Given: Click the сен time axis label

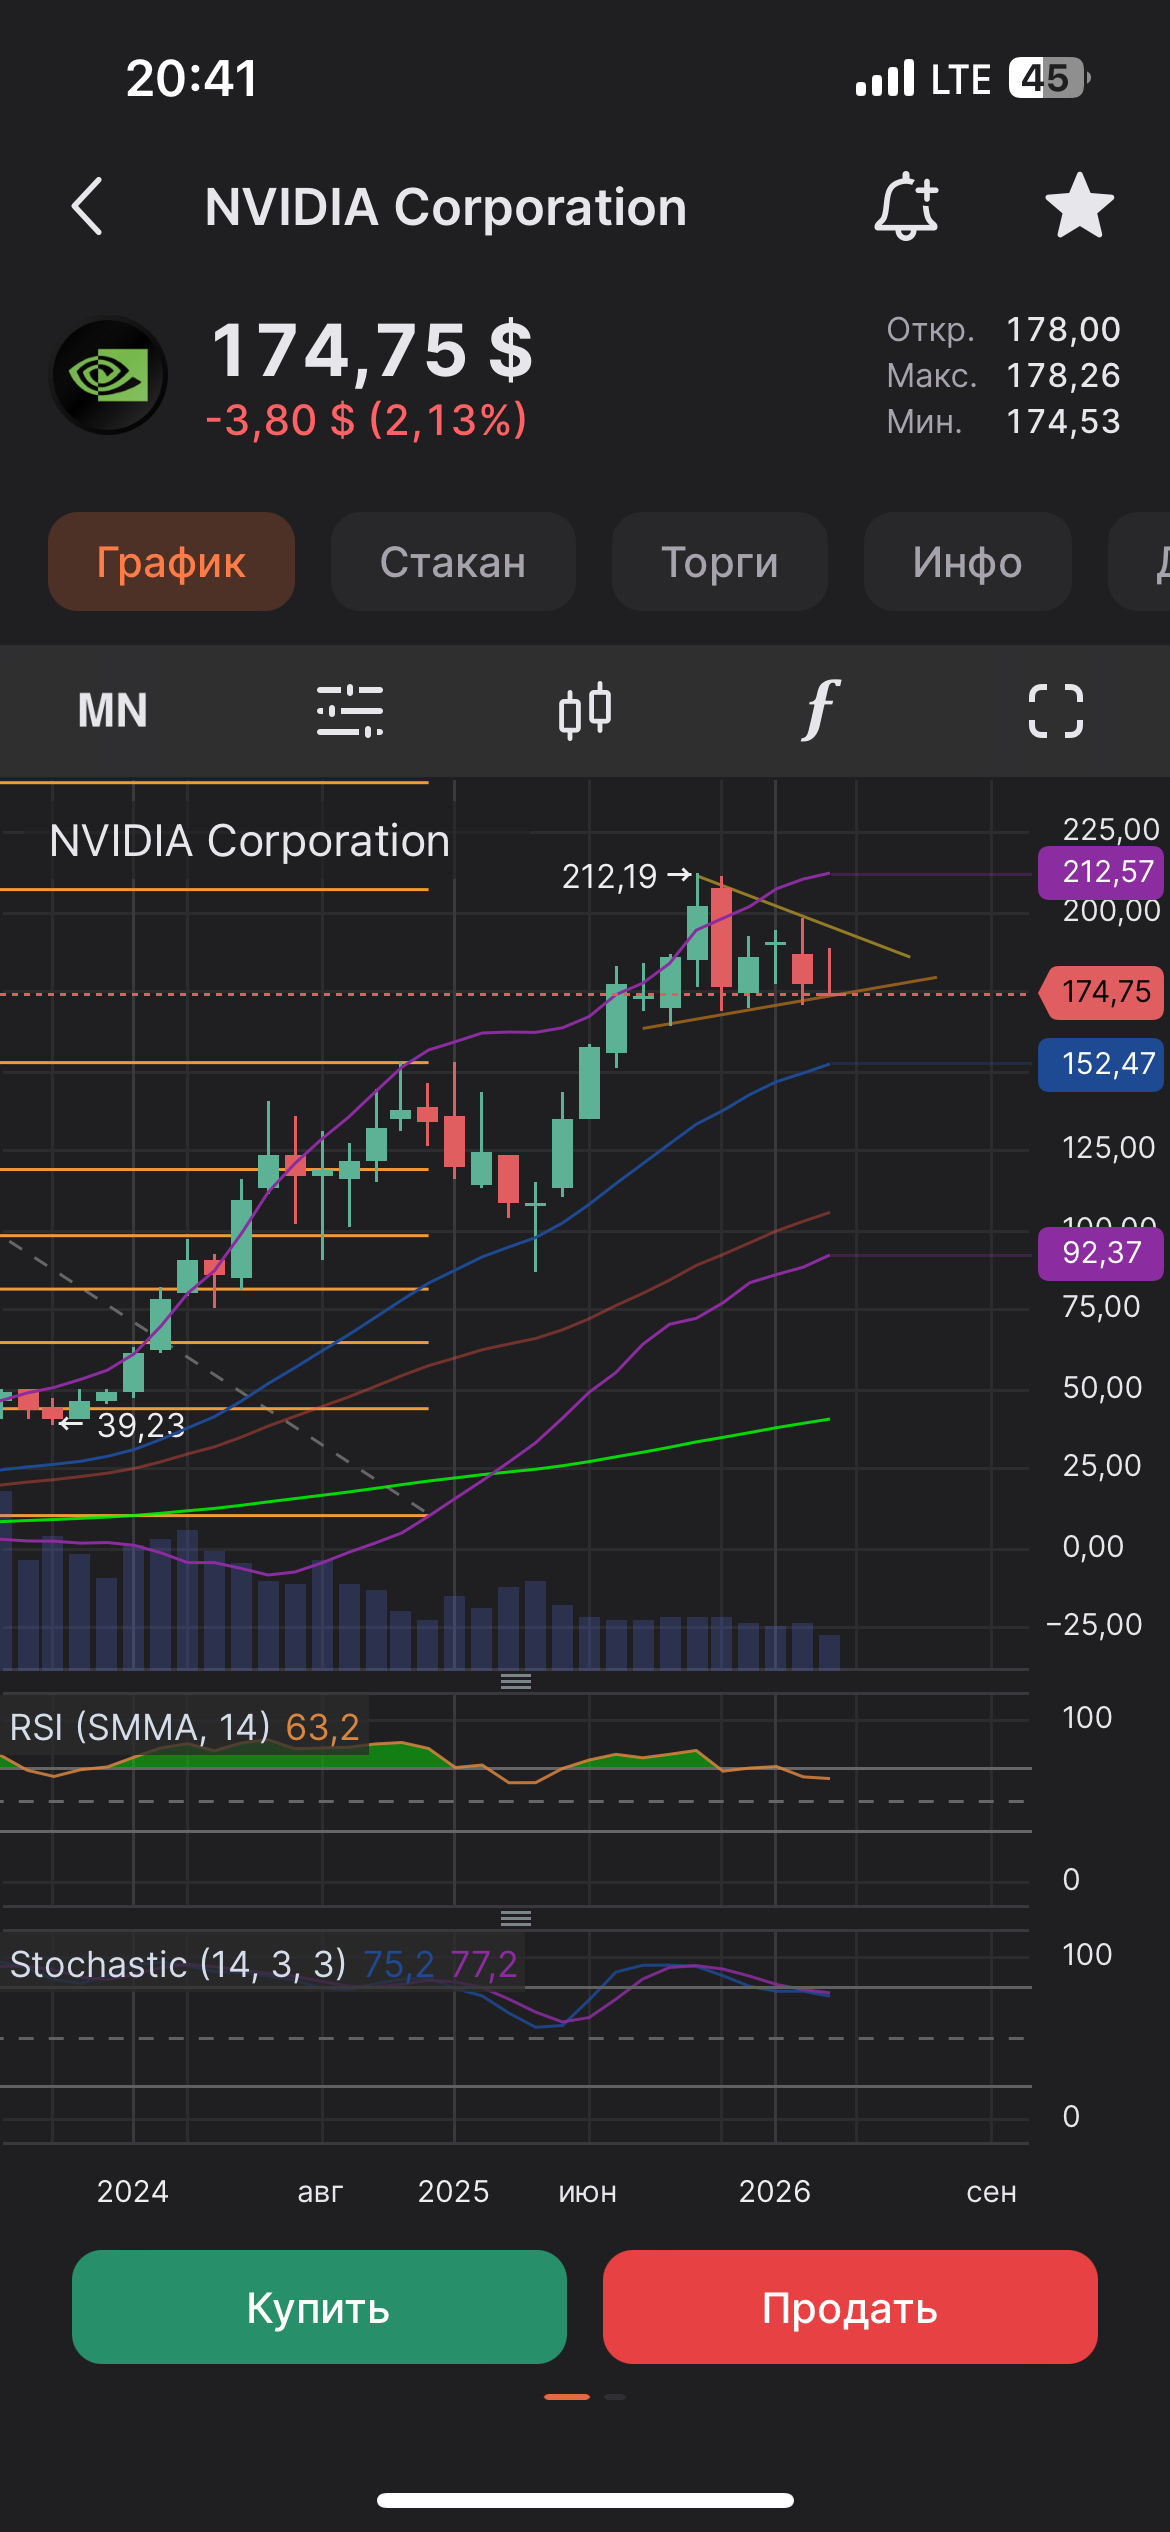Looking at the screenshot, I should [991, 2191].
